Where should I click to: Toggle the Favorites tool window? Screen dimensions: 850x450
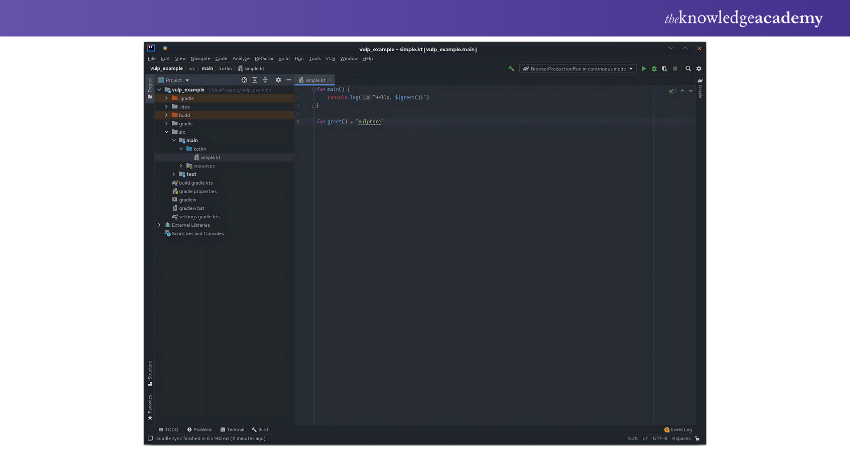click(x=150, y=404)
